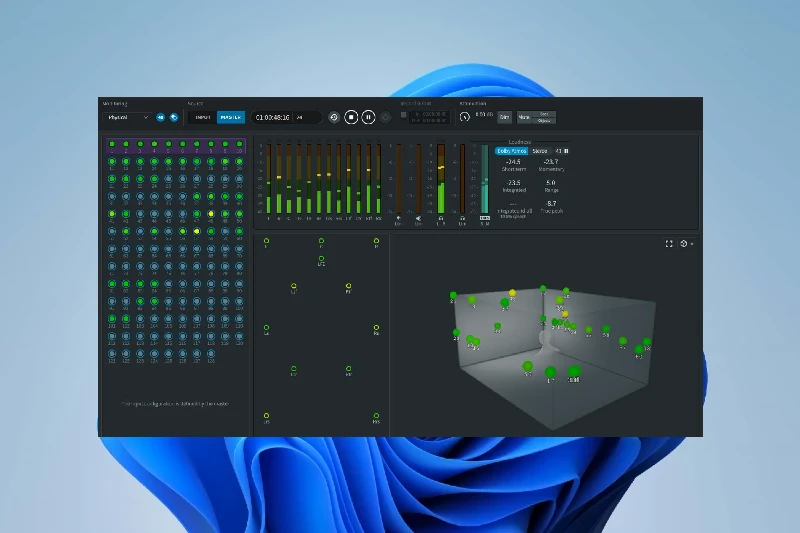This screenshot has width=800, height=533.
Task: Open the Monitoring layout dropdown
Action: pos(127,117)
